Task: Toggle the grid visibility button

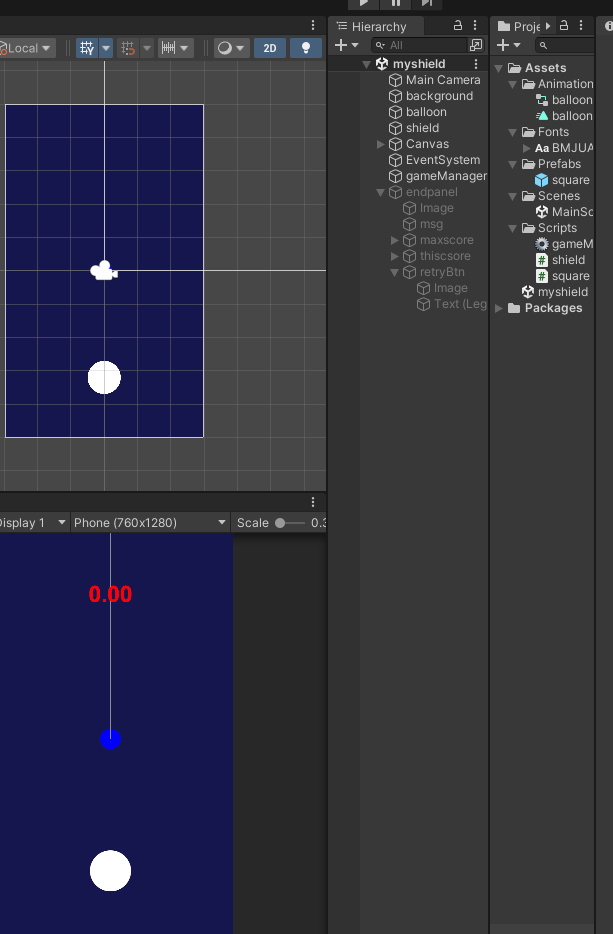Action: (87, 48)
